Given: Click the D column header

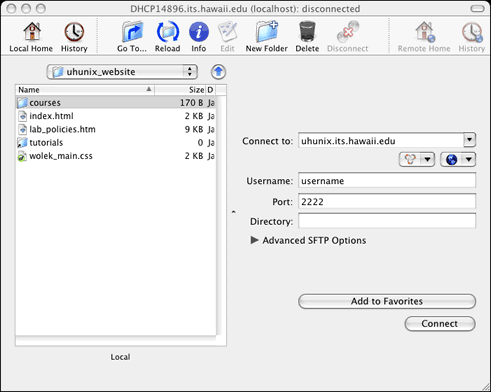Looking at the screenshot, I should click(210, 90).
